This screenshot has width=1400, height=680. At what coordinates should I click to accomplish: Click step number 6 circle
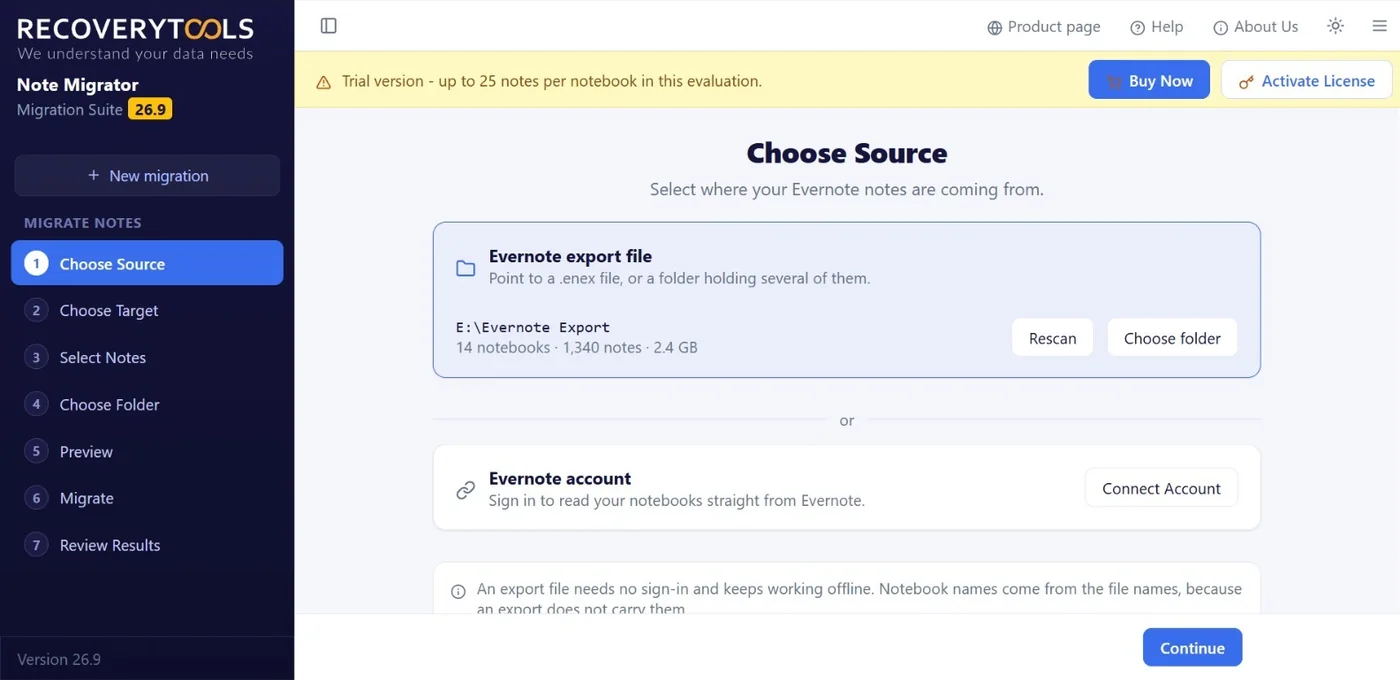(36, 498)
